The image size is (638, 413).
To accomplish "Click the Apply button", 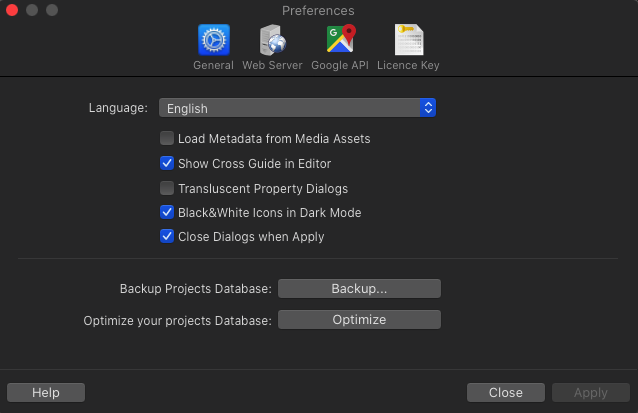I will [x=590, y=393].
